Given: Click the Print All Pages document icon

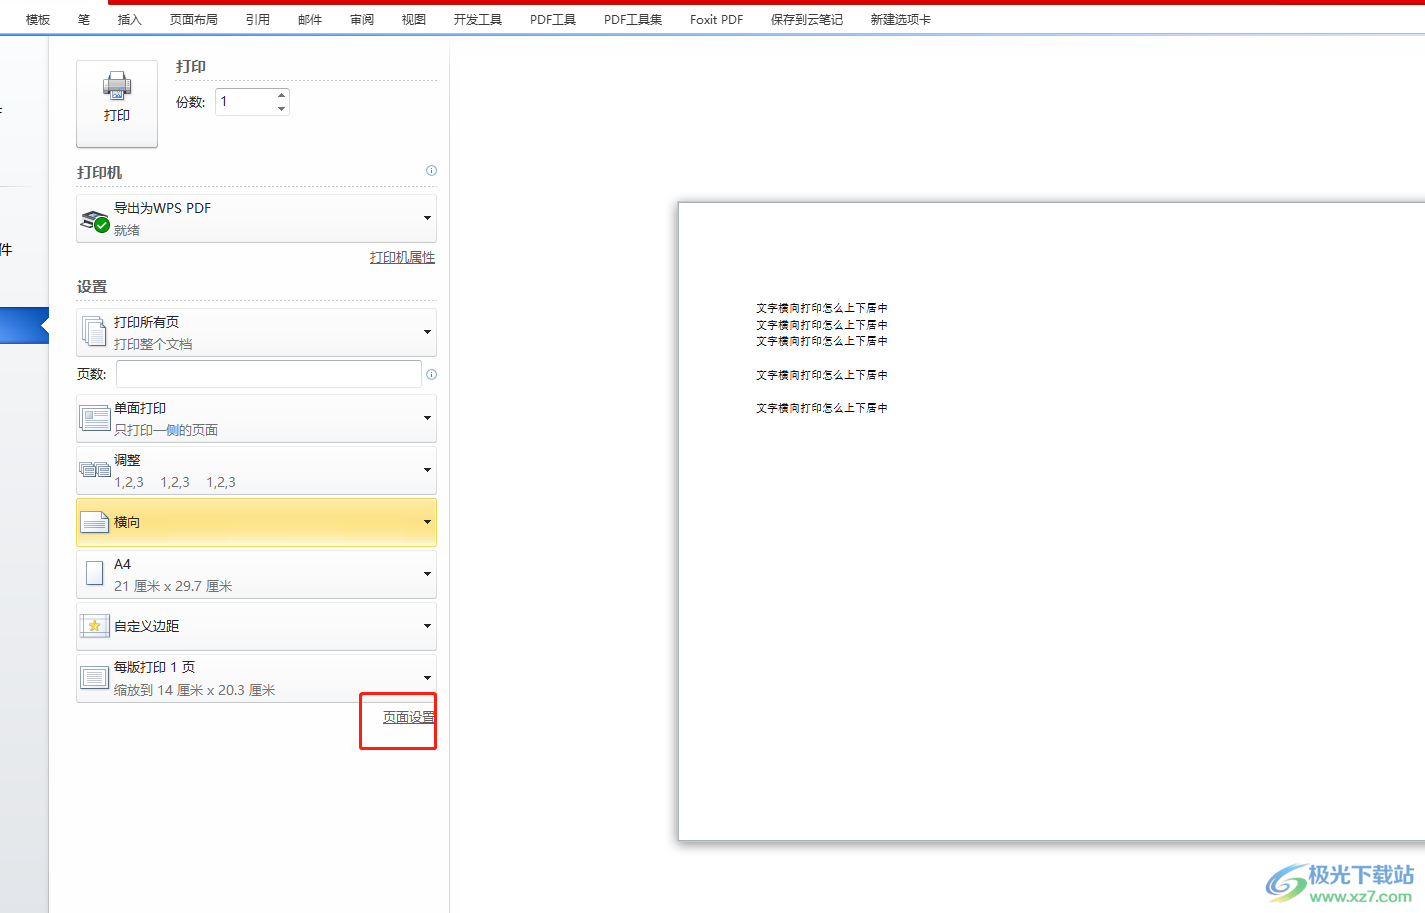Looking at the screenshot, I should pyautogui.click(x=94, y=332).
